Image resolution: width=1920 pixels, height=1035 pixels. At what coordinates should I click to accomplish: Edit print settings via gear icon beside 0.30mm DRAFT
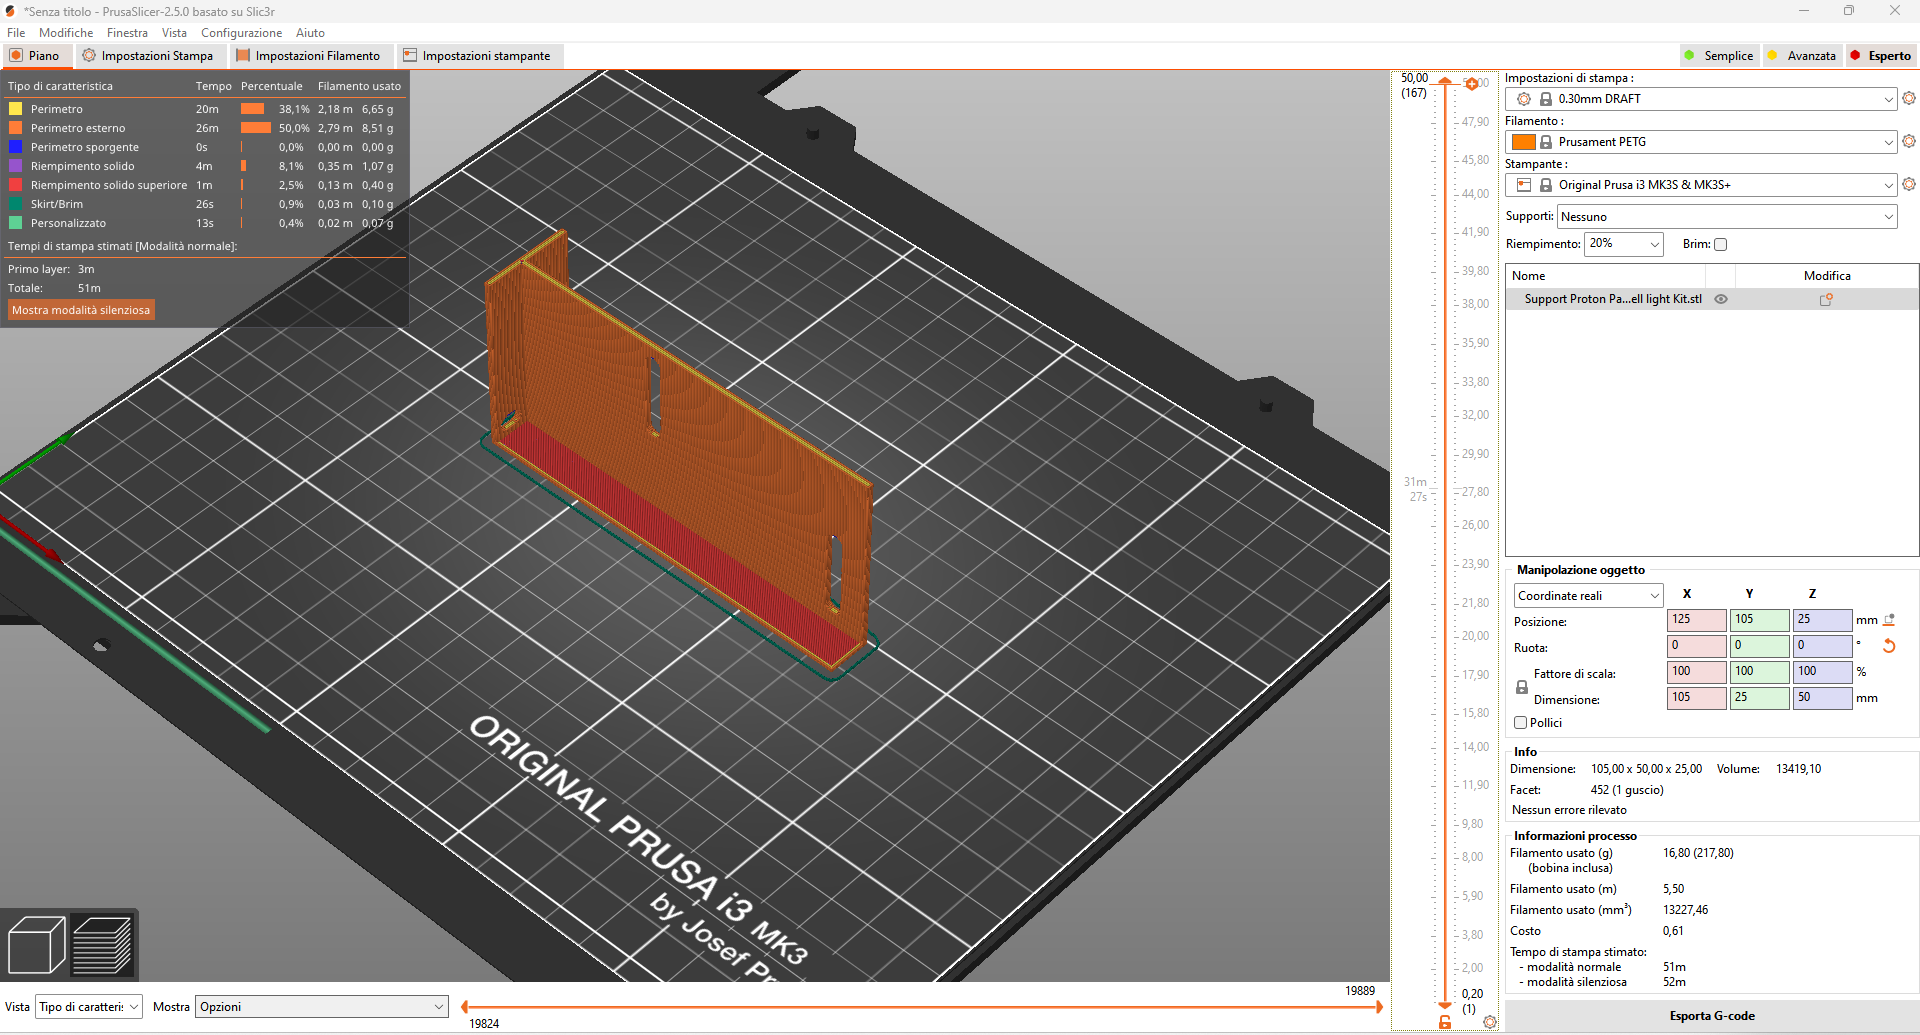pyautogui.click(x=1909, y=98)
